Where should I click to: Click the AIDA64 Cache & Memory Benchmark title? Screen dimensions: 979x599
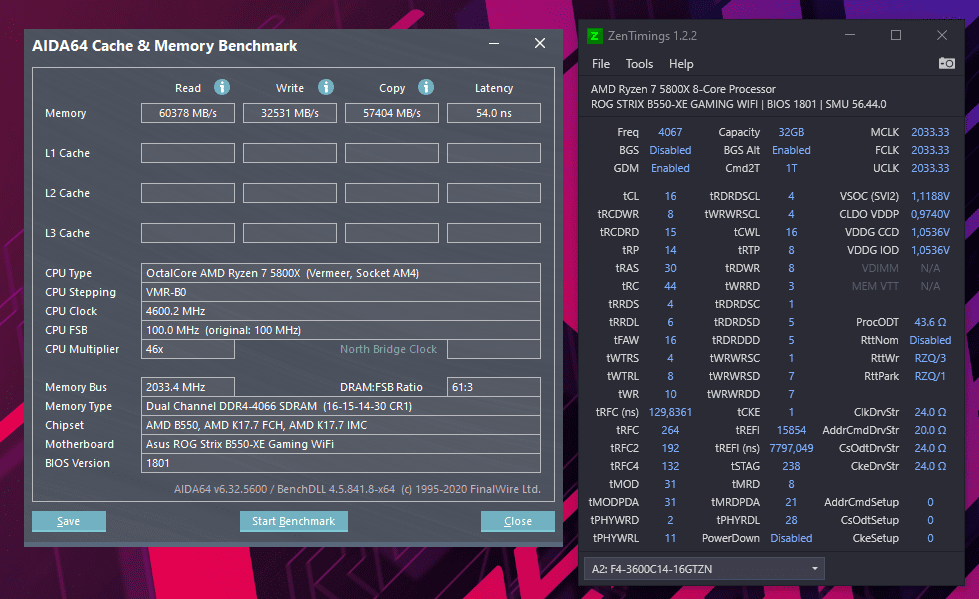click(164, 46)
